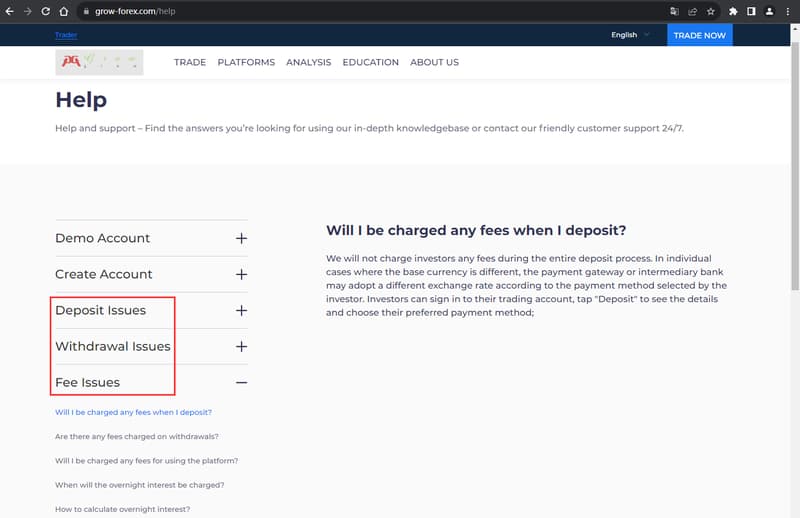The width and height of the screenshot is (800, 518).
Task: Expand Create Account with plus icon
Action: [241, 275]
